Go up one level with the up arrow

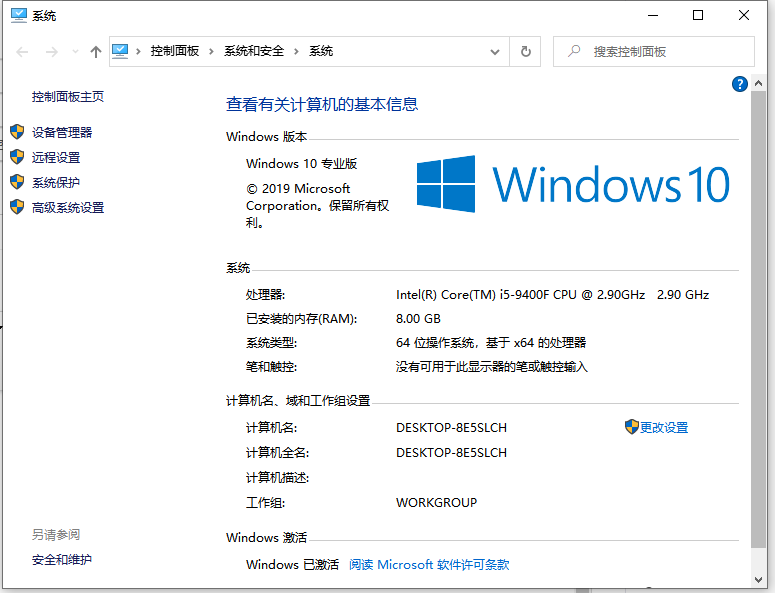pyautogui.click(x=96, y=51)
